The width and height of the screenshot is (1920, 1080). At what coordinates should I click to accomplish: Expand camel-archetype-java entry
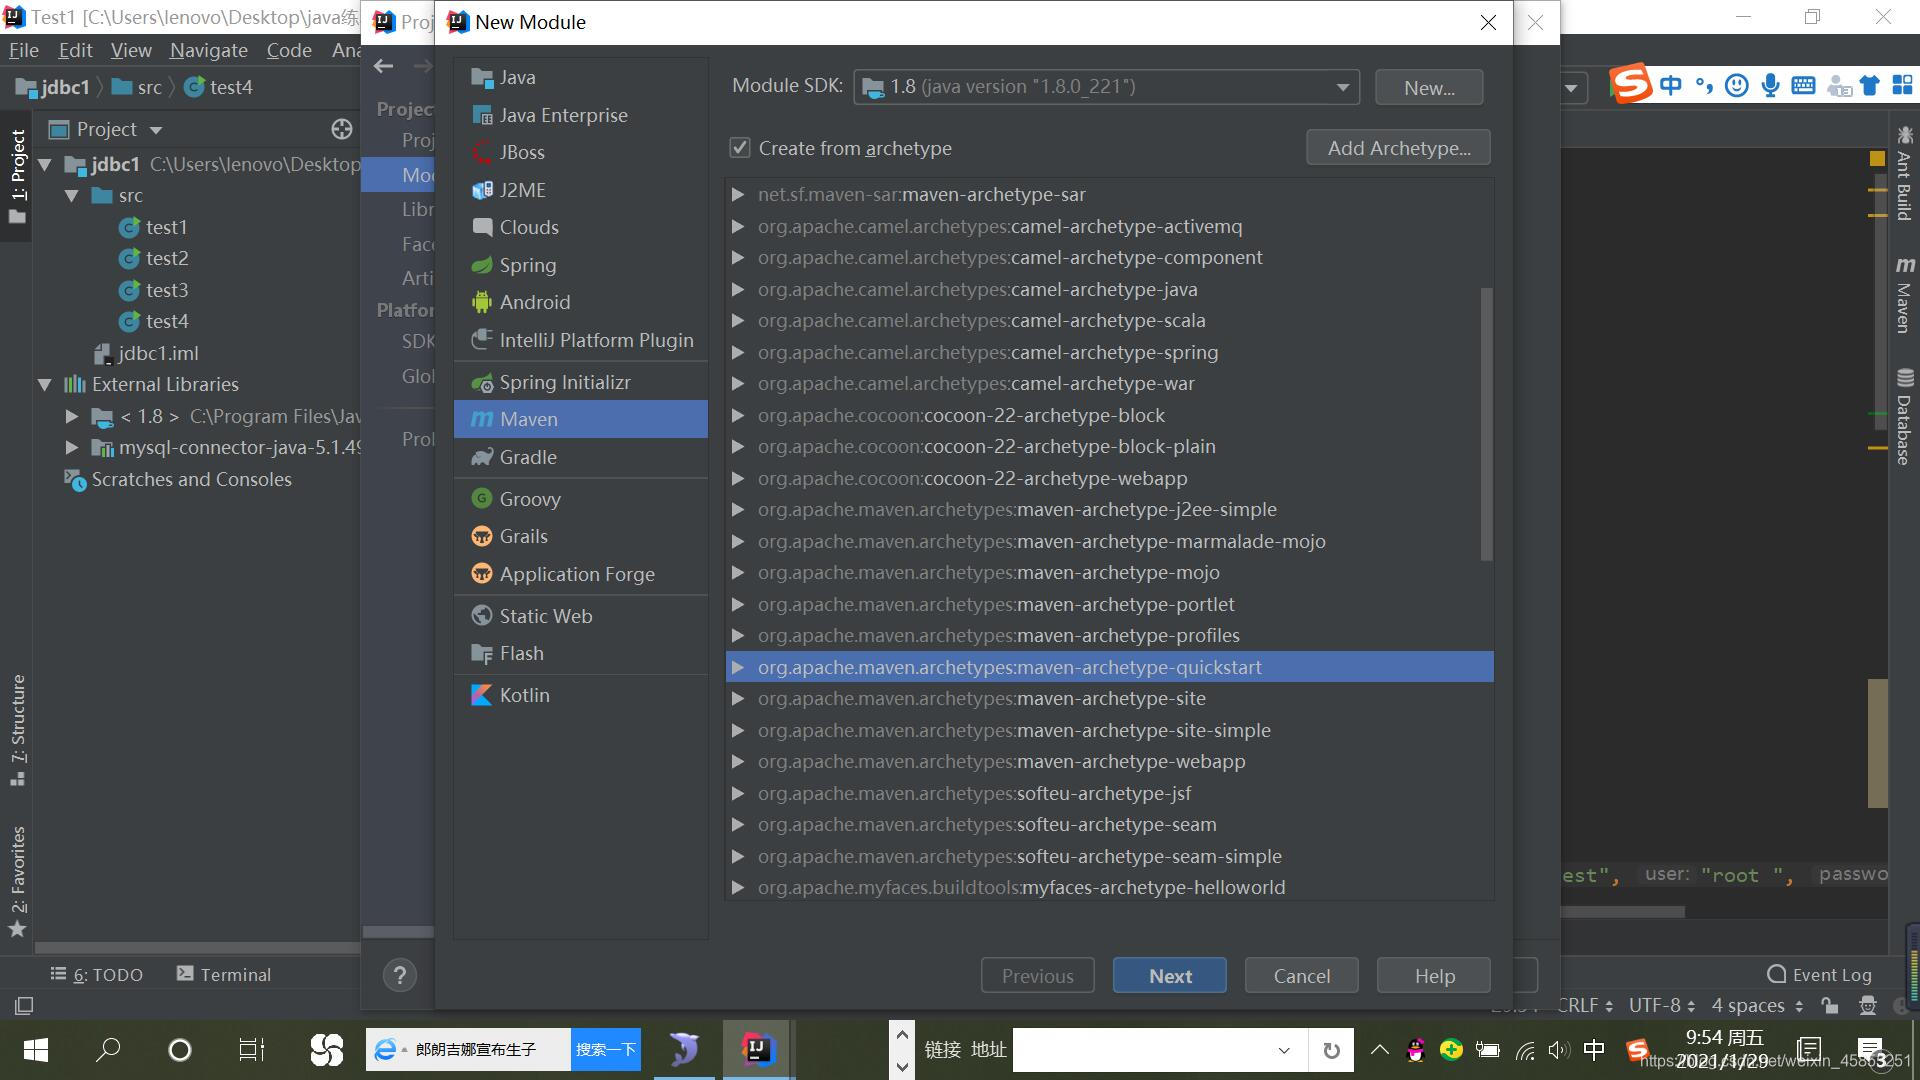click(738, 289)
